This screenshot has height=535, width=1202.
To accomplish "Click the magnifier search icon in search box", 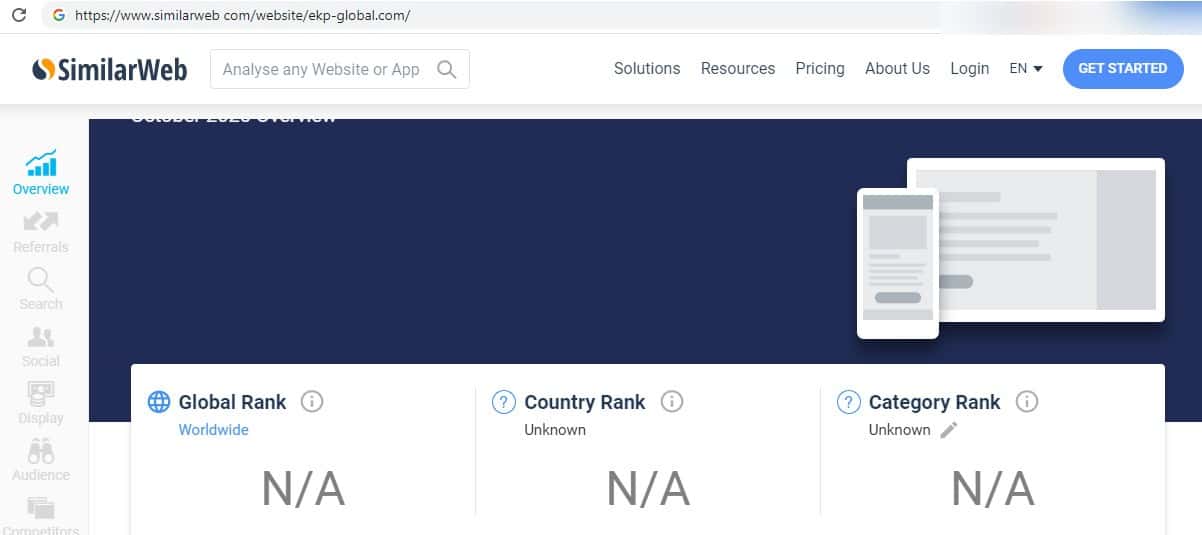I will [447, 69].
